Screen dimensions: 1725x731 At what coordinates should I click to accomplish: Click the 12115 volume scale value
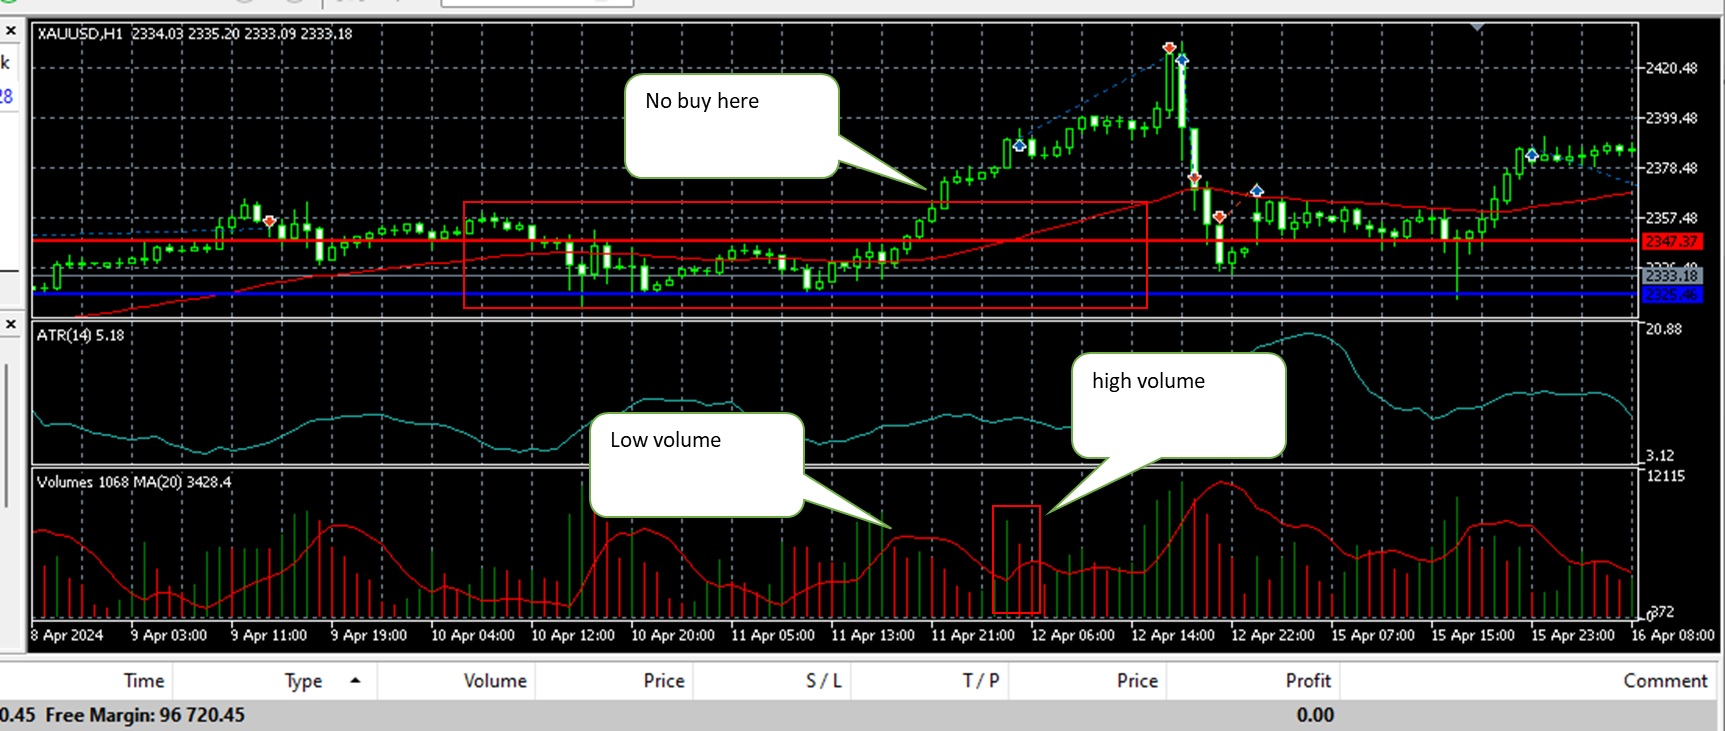click(x=1666, y=476)
